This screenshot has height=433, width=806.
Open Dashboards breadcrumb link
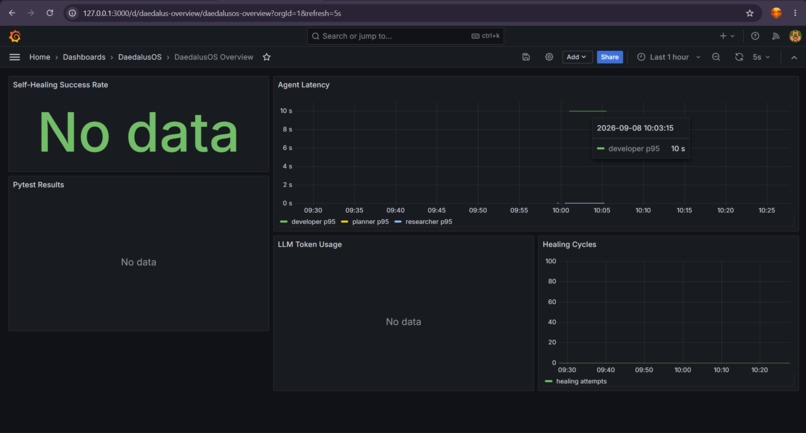(84, 57)
